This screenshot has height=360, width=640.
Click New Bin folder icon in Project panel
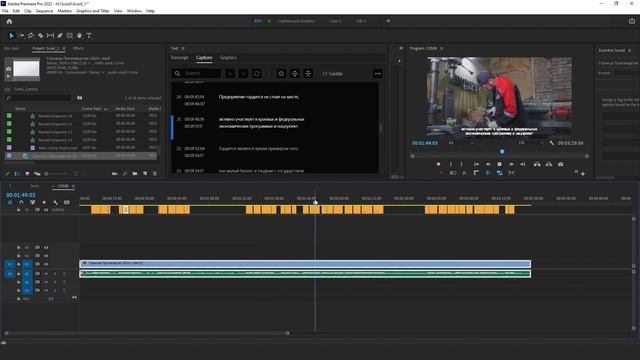135,173
